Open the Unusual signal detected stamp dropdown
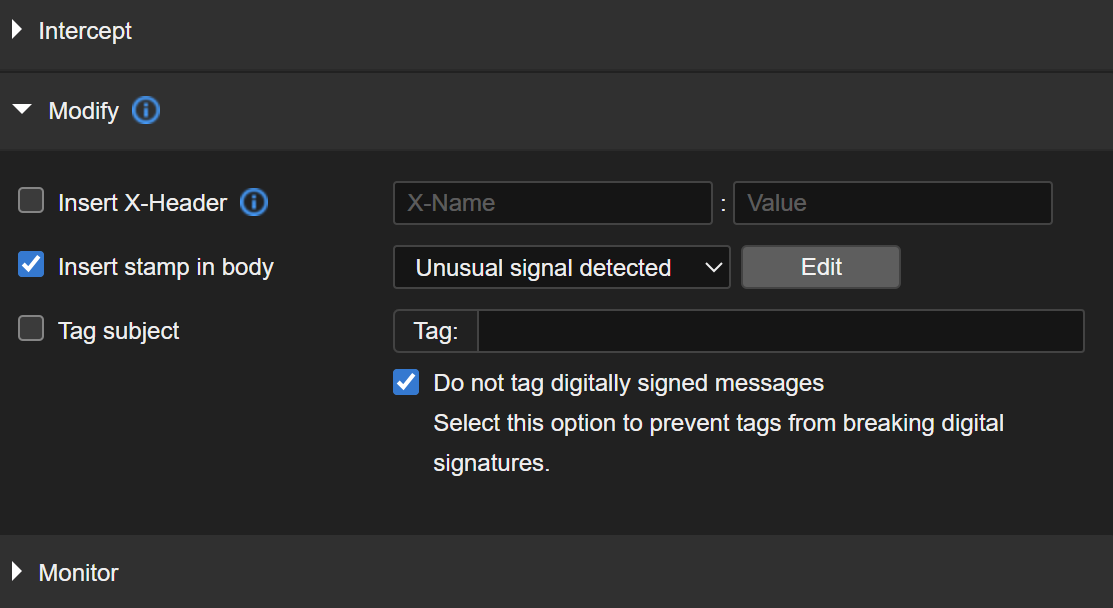 click(561, 267)
